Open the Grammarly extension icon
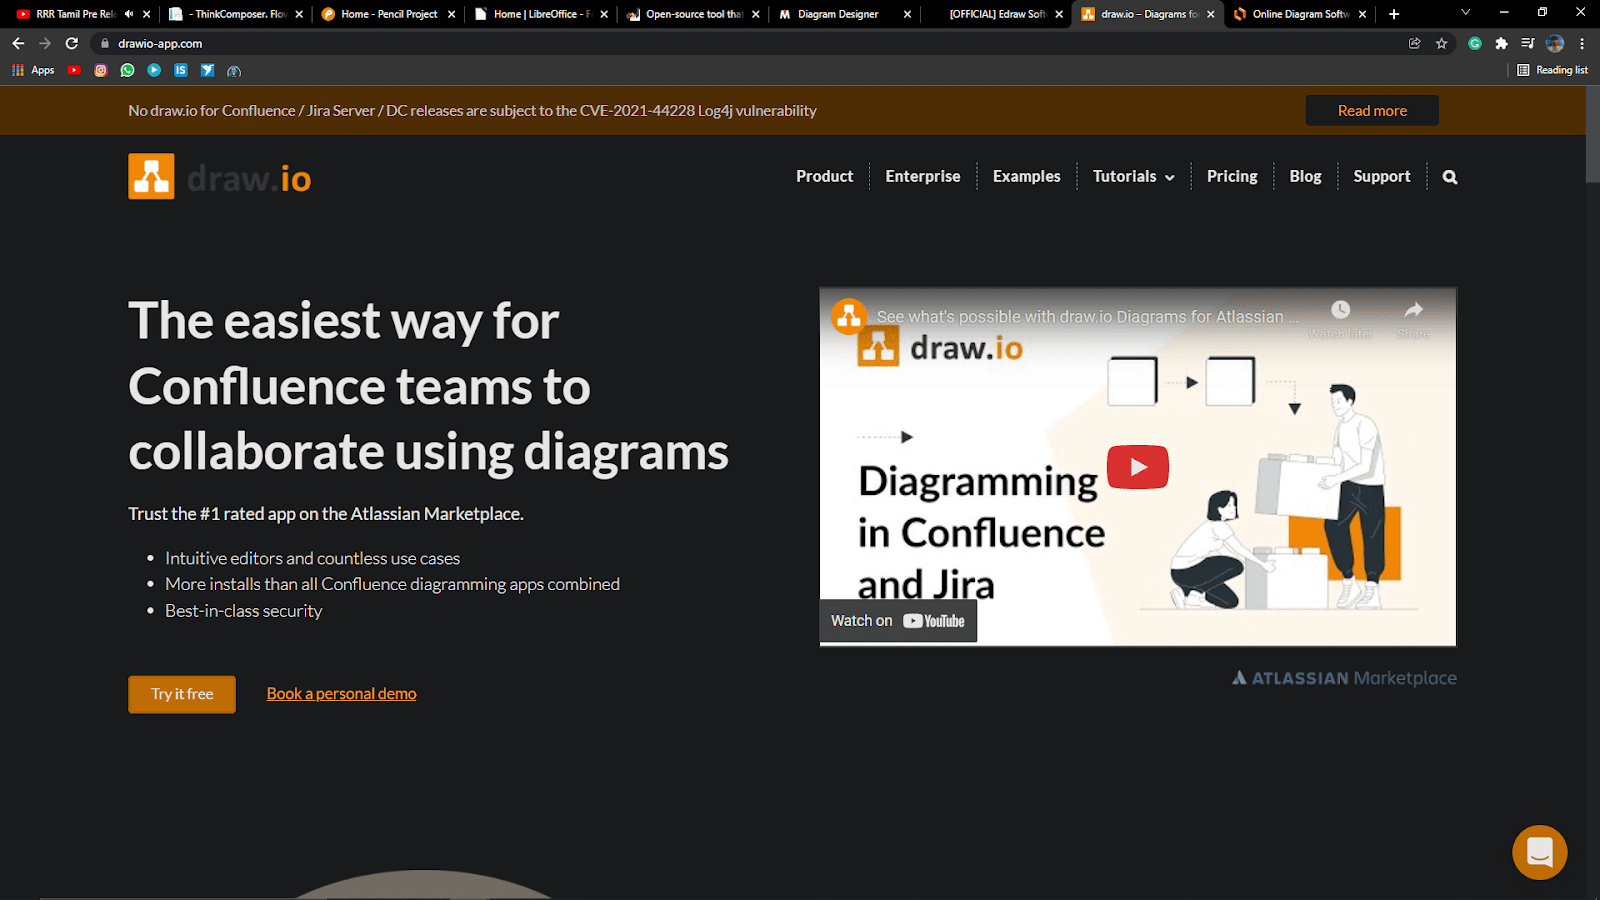Viewport: 1600px width, 900px height. pos(1475,43)
